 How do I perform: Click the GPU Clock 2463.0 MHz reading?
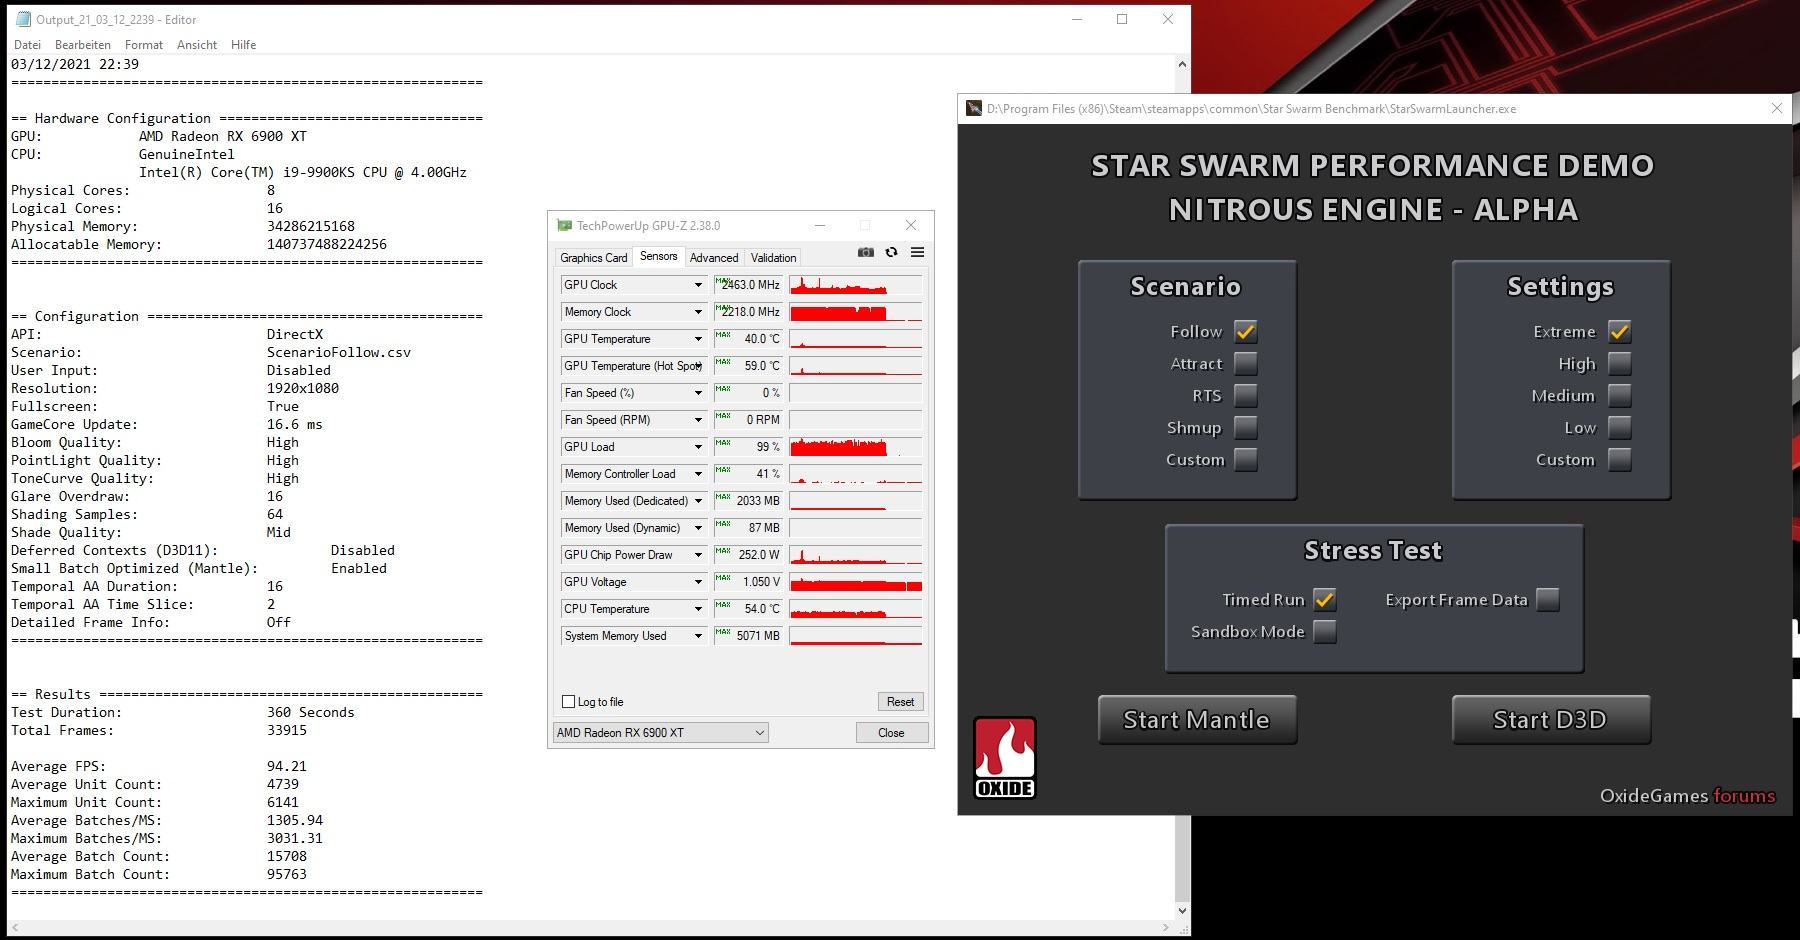click(749, 285)
